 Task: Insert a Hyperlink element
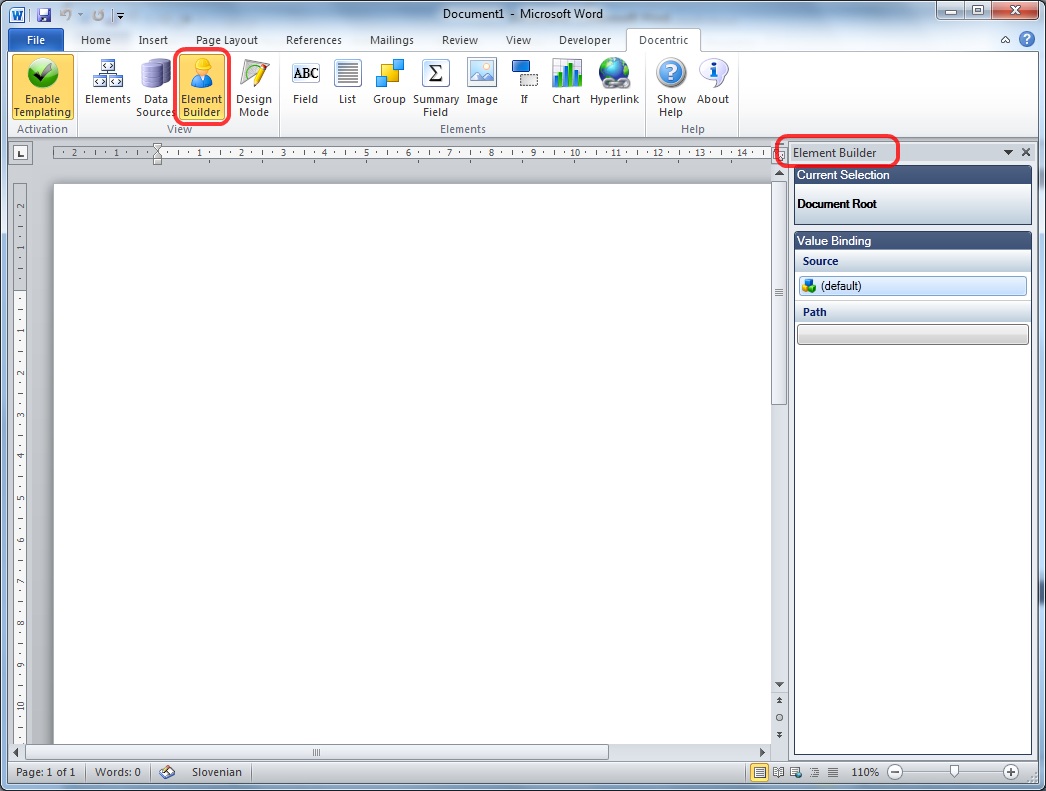click(614, 83)
